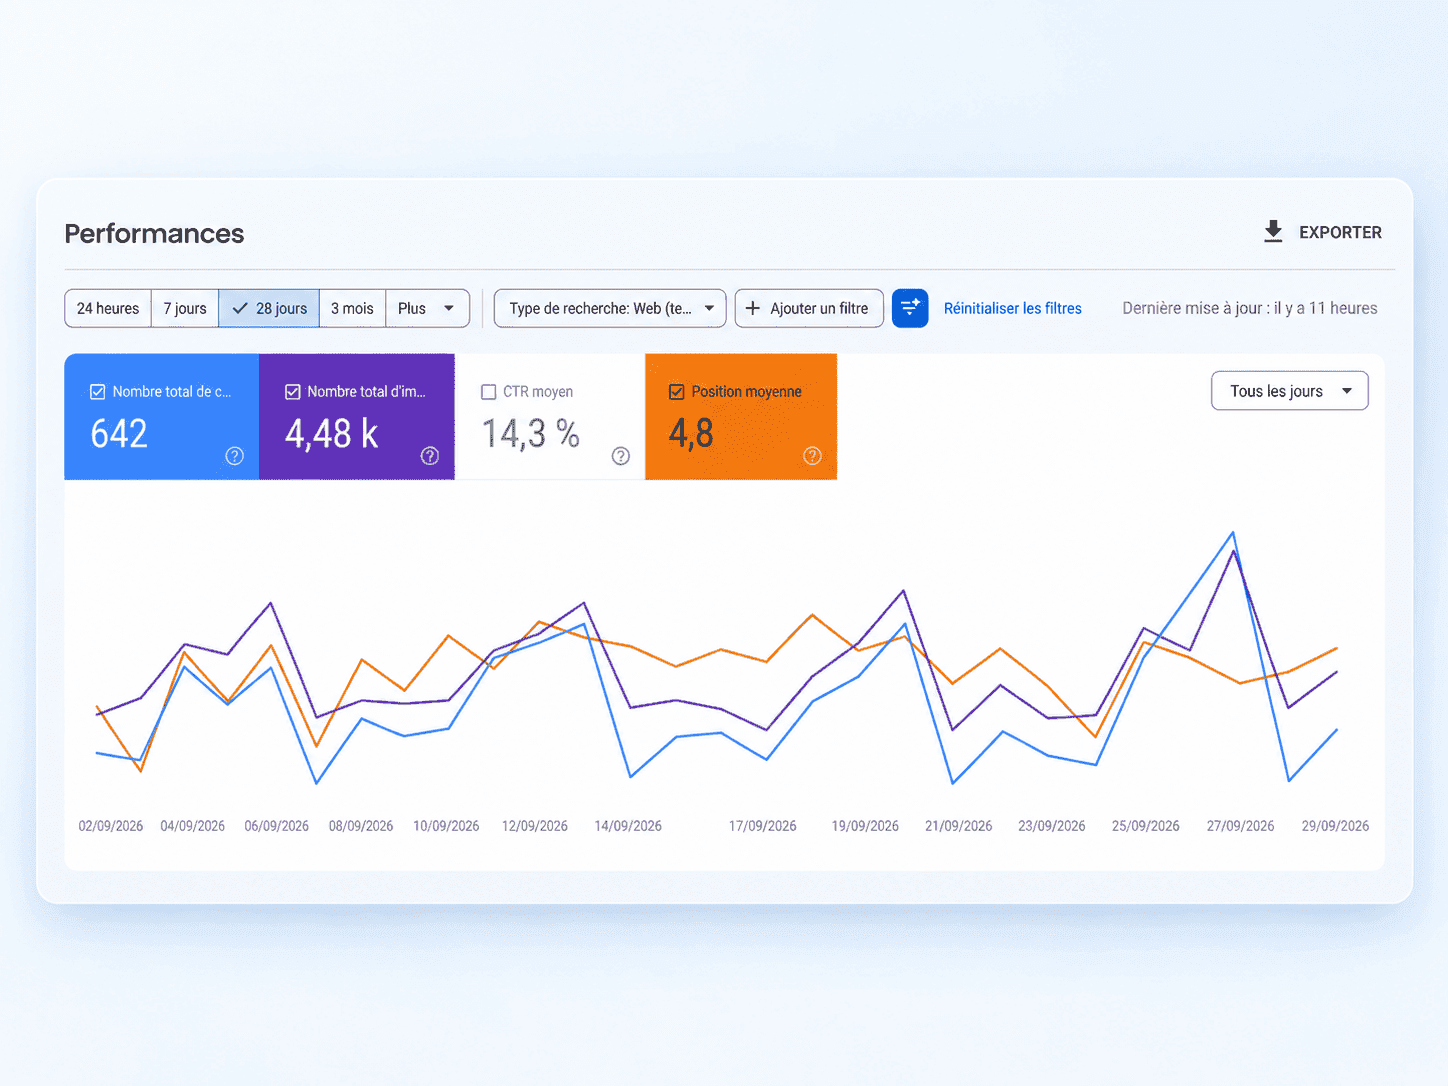Toggle the Nombre total d'impressions checkbox
Image resolution: width=1448 pixels, height=1086 pixels.
293,392
